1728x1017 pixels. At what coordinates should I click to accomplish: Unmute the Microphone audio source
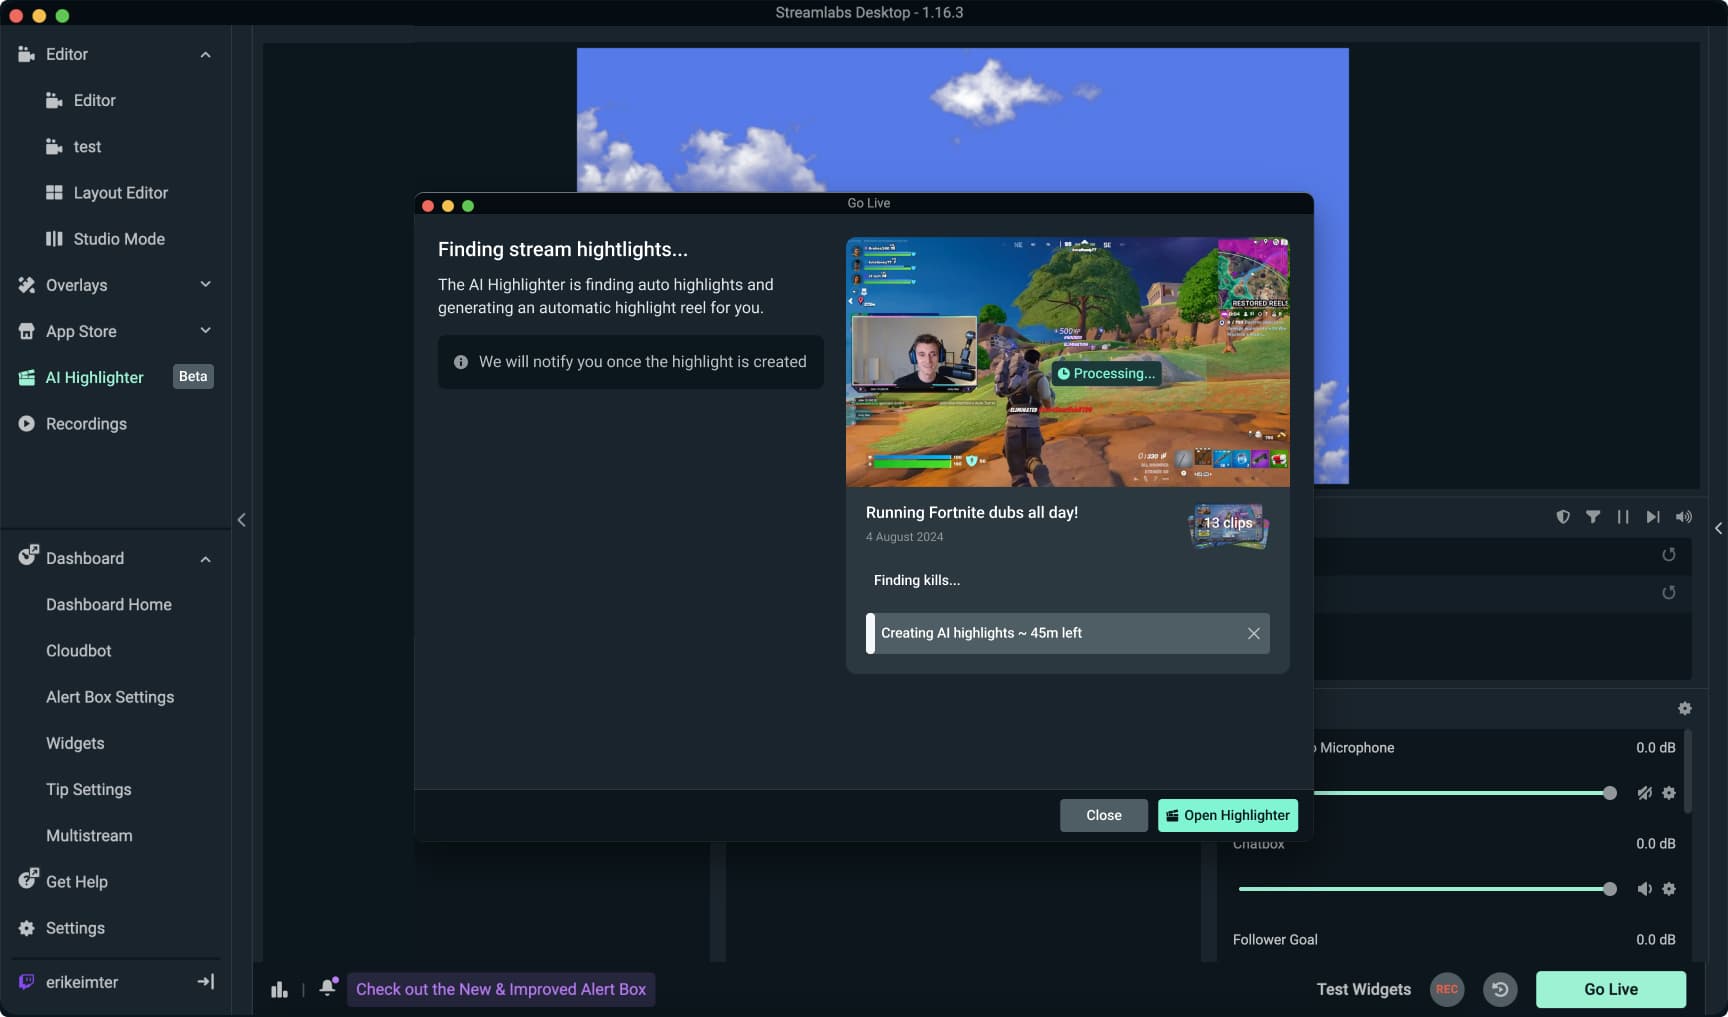[1644, 793]
